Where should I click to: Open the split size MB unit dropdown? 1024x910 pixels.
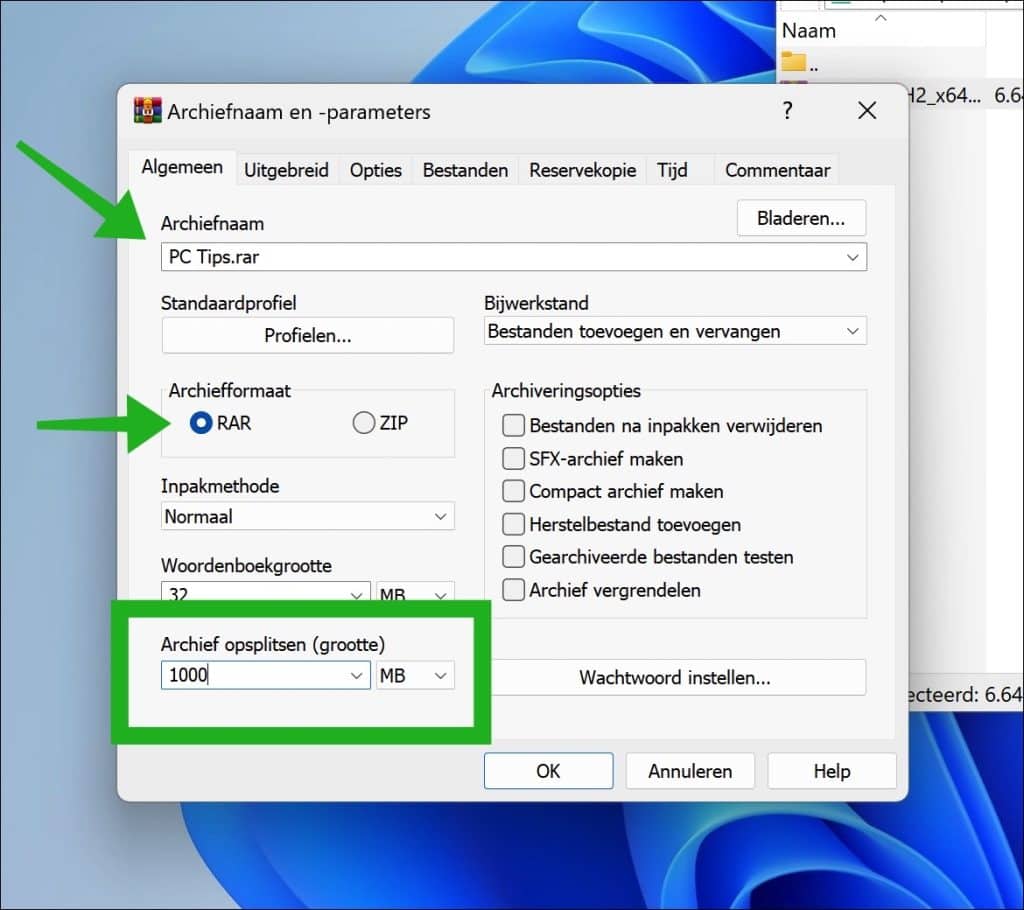(x=415, y=675)
